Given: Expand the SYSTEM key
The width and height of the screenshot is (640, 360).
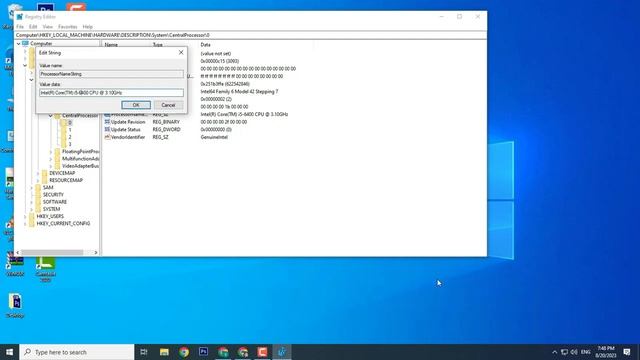Looking at the screenshot, I should [x=31, y=209].
